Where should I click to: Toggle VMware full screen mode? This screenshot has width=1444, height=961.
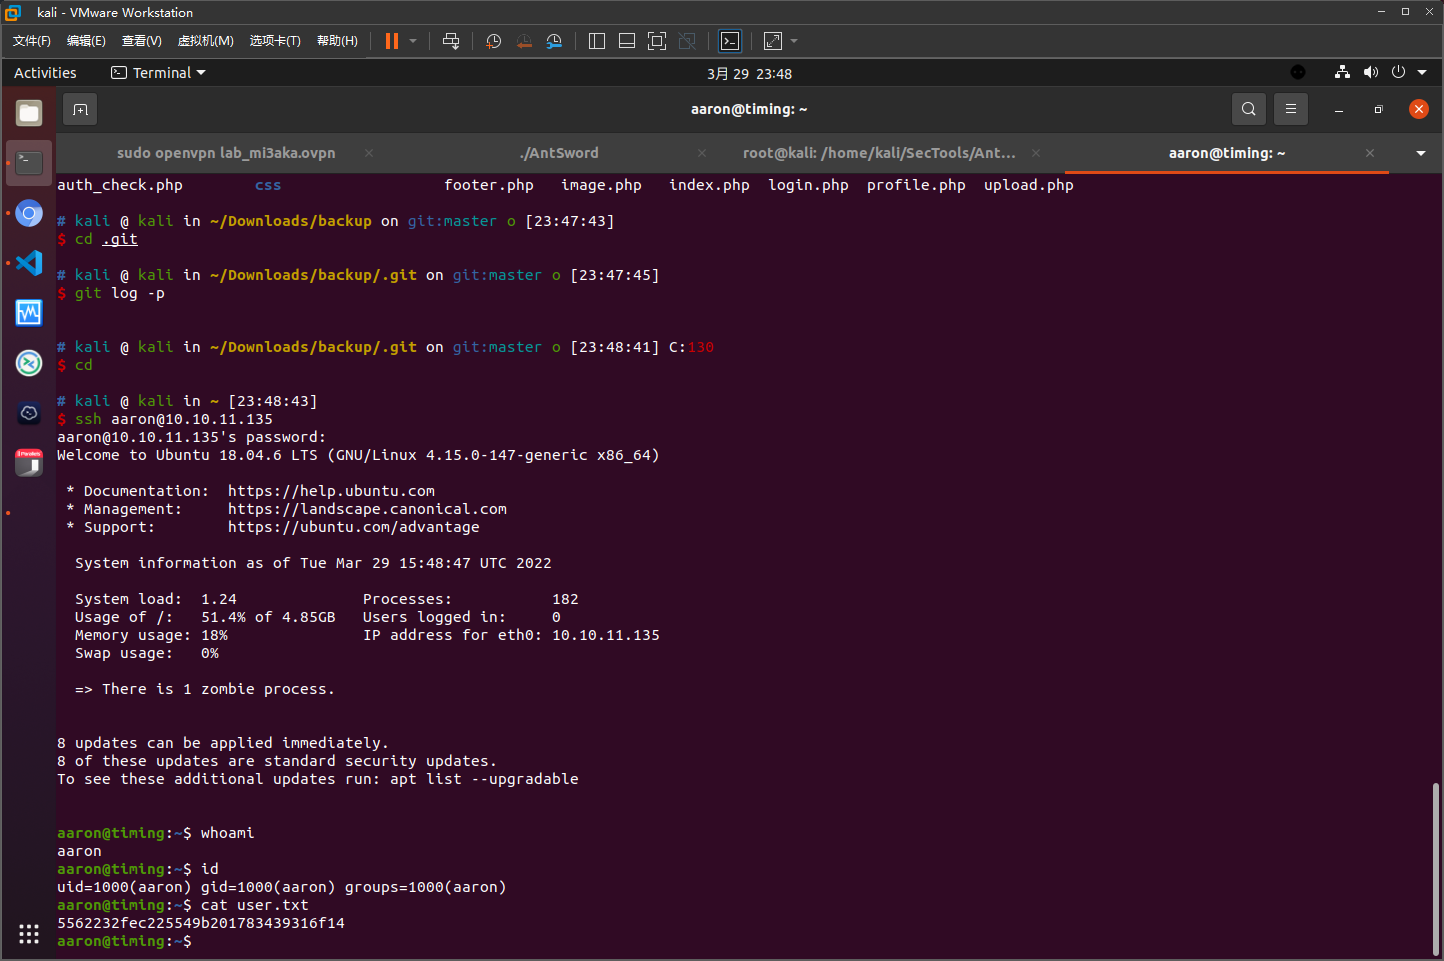657,41
